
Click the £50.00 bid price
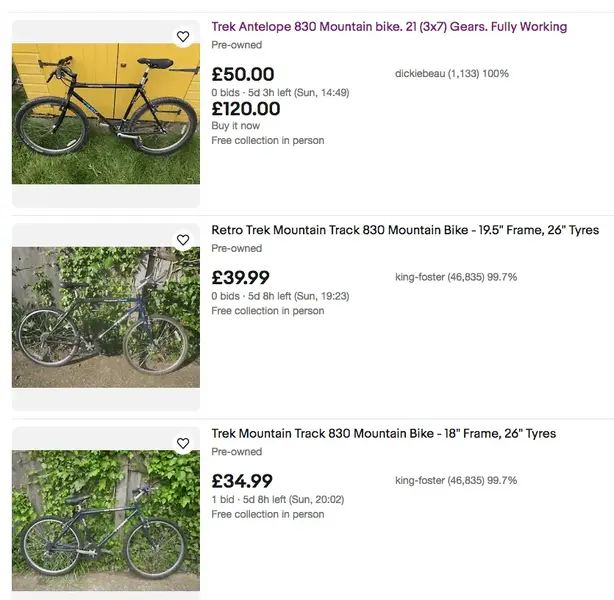pos(243,74)
